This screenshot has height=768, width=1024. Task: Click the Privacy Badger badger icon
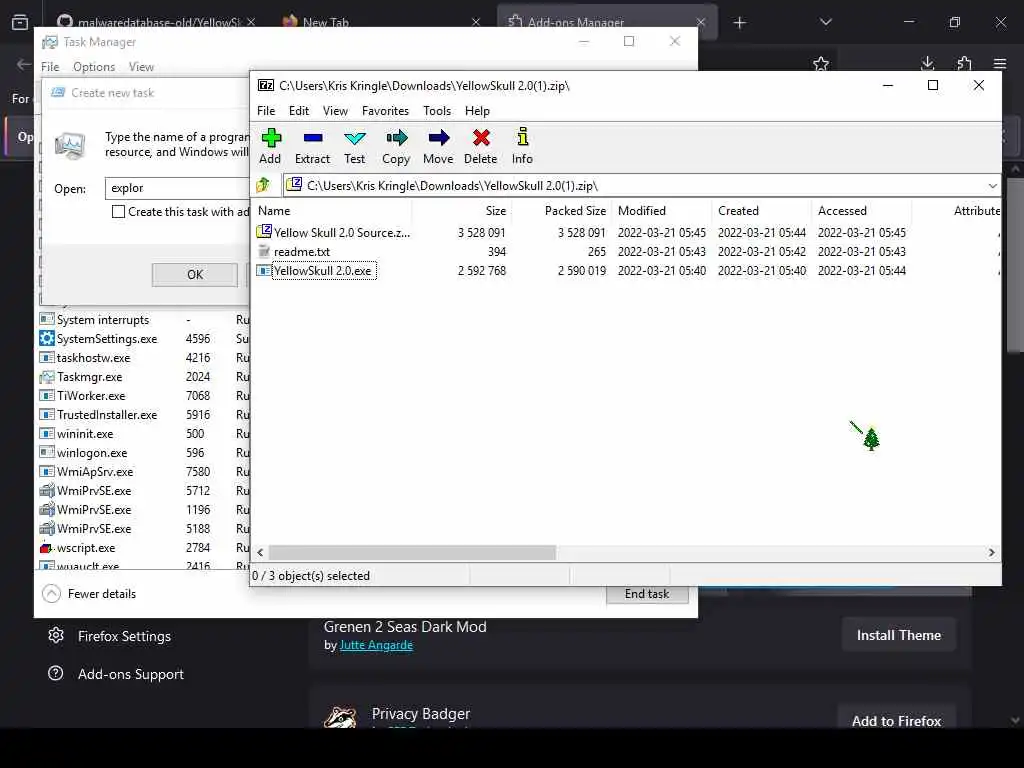341,716
